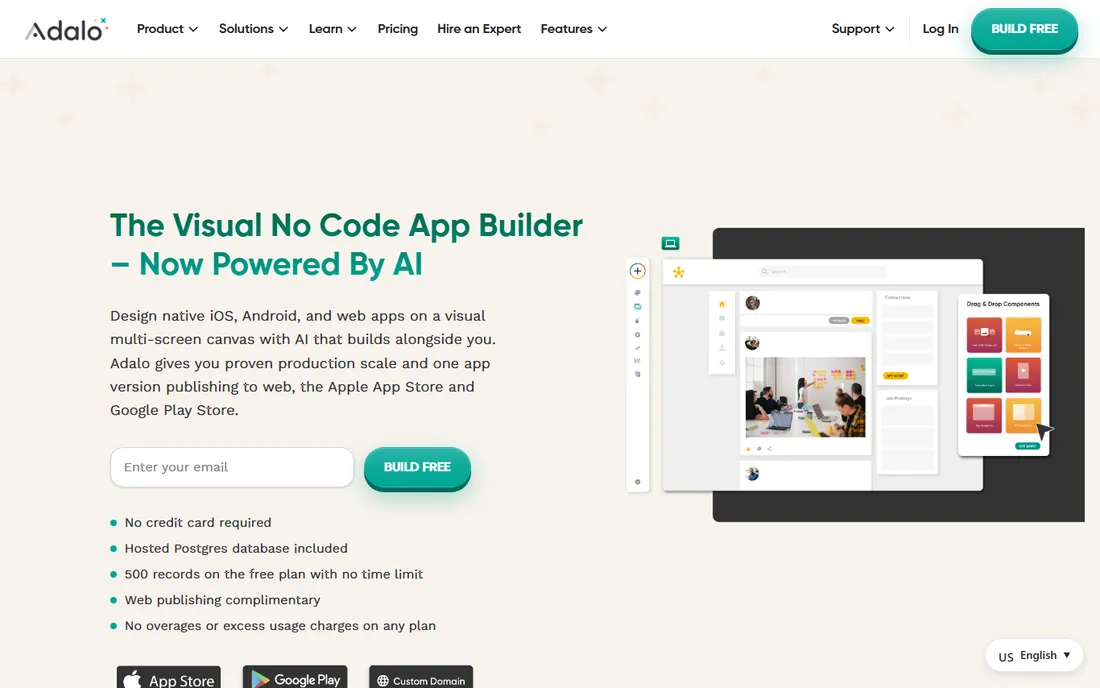
Task: Click BUILD FREE in the header
Action: [1024, 29]
